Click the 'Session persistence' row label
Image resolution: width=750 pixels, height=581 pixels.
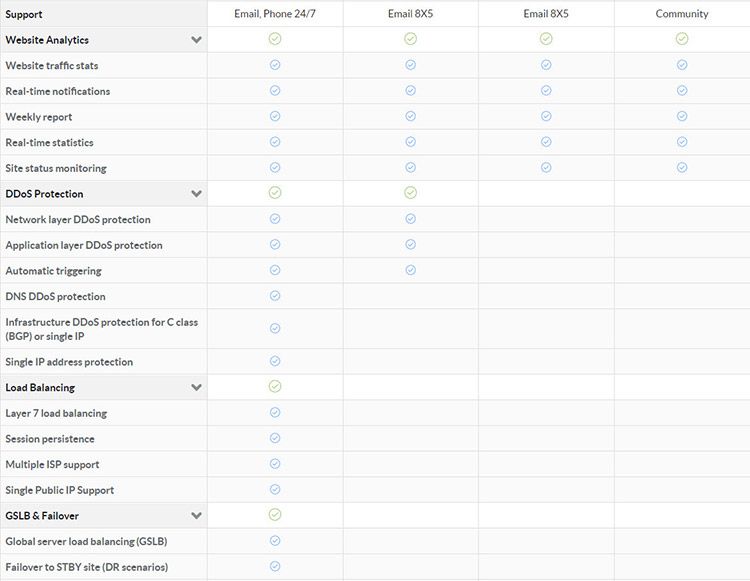click(50, 439)
